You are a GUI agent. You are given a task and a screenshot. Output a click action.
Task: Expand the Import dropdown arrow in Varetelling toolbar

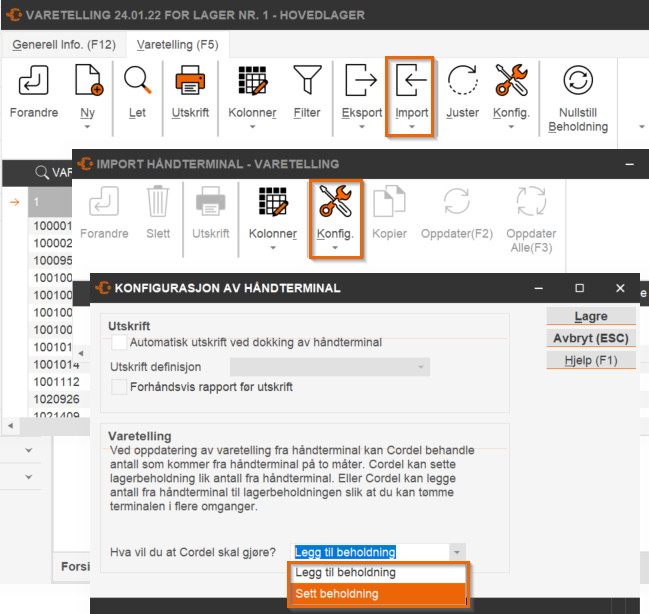click(411, 127)
